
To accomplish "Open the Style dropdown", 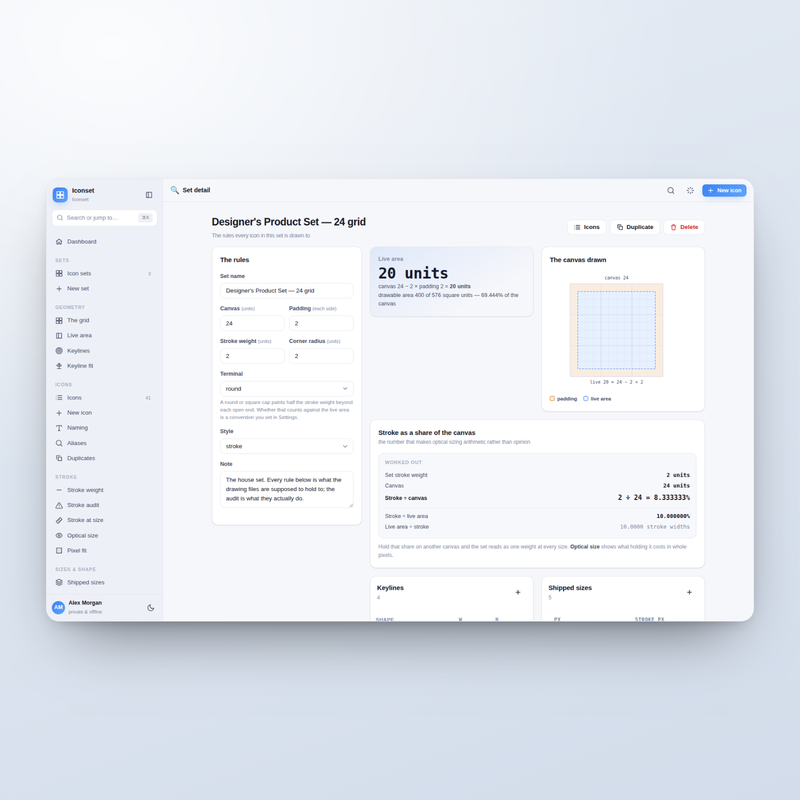I will click(287, 446).
